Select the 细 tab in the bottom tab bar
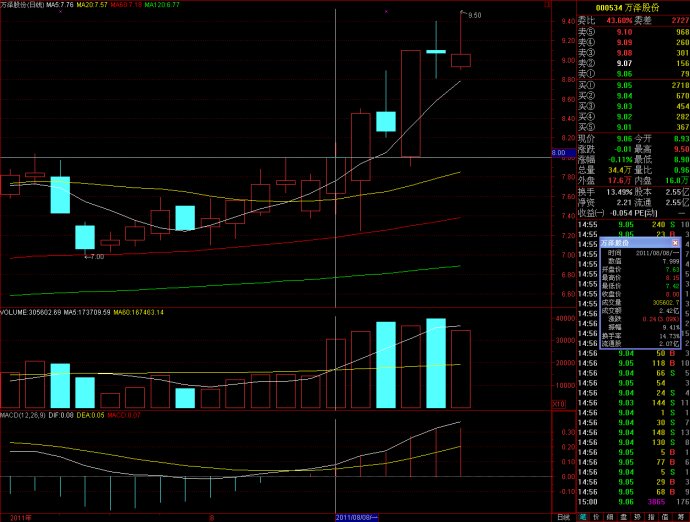Viewport: 690px width, 522px height. tap(610, 517)
